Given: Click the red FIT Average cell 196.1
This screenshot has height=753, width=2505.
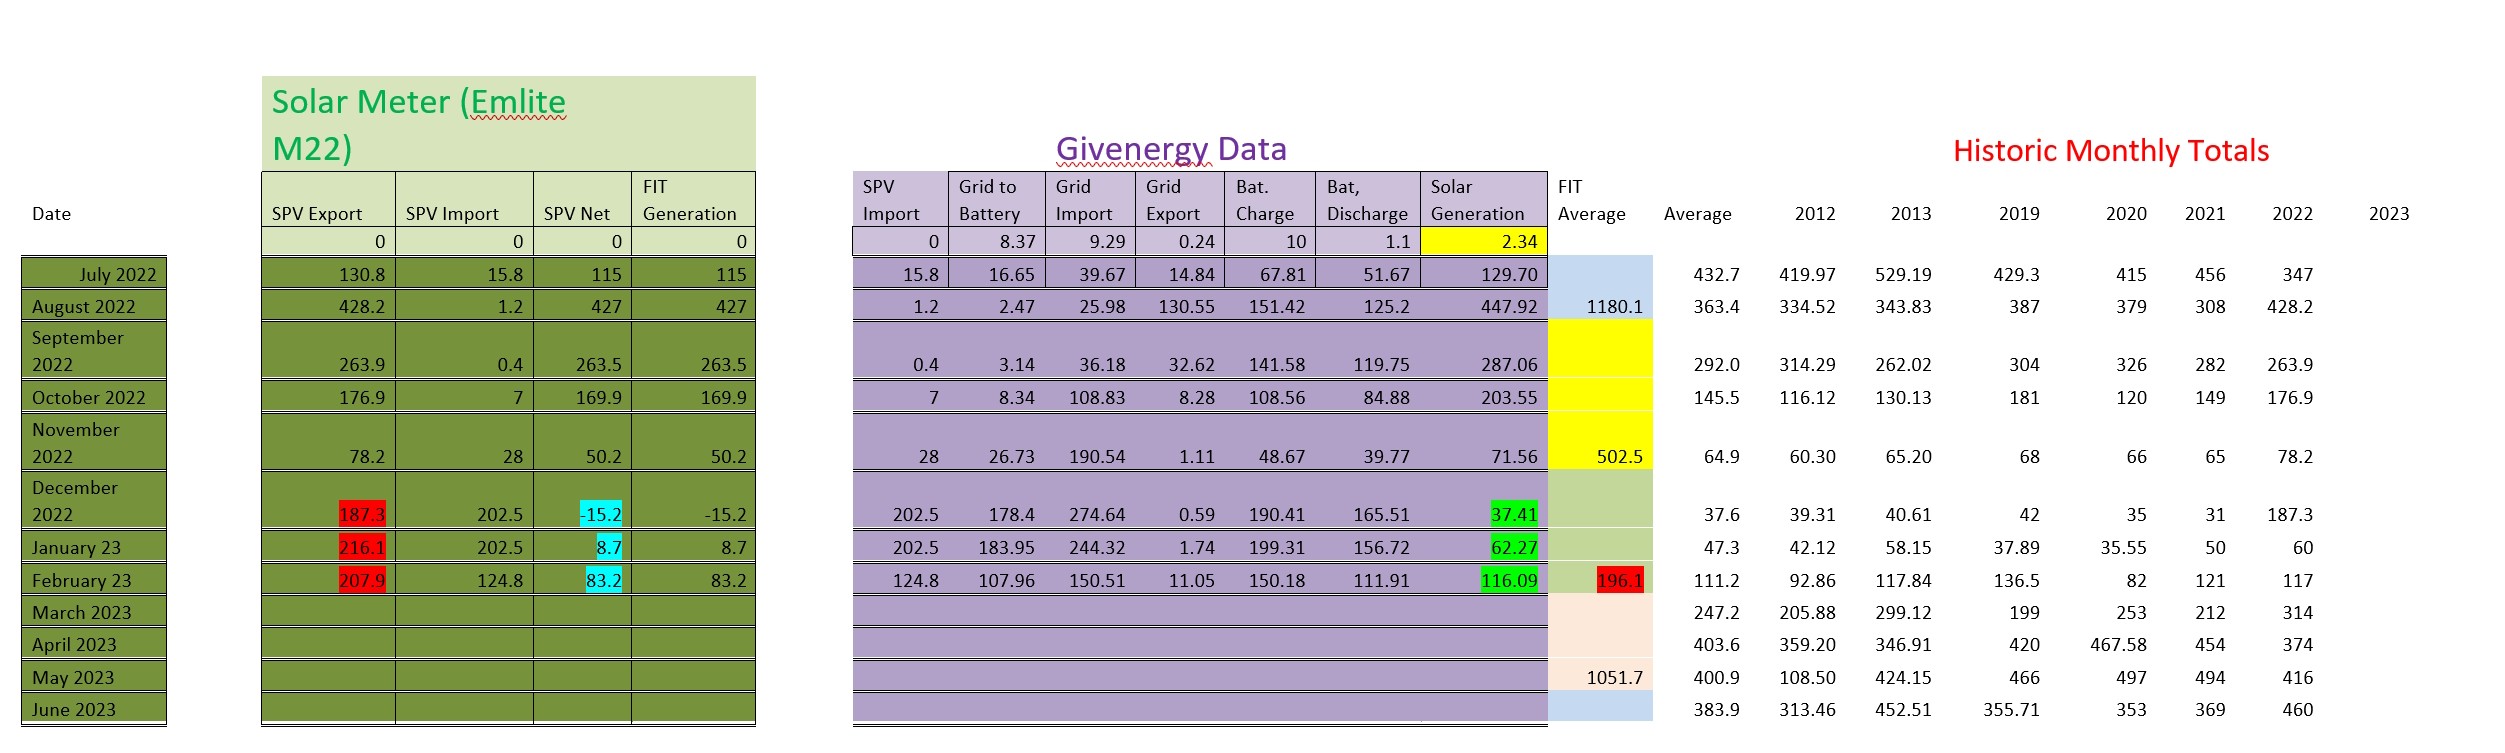Looking at the screenshot, I should click(1620, 580).
